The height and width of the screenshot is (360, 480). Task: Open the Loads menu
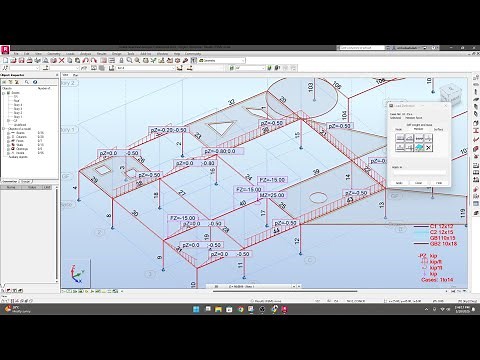70,54
